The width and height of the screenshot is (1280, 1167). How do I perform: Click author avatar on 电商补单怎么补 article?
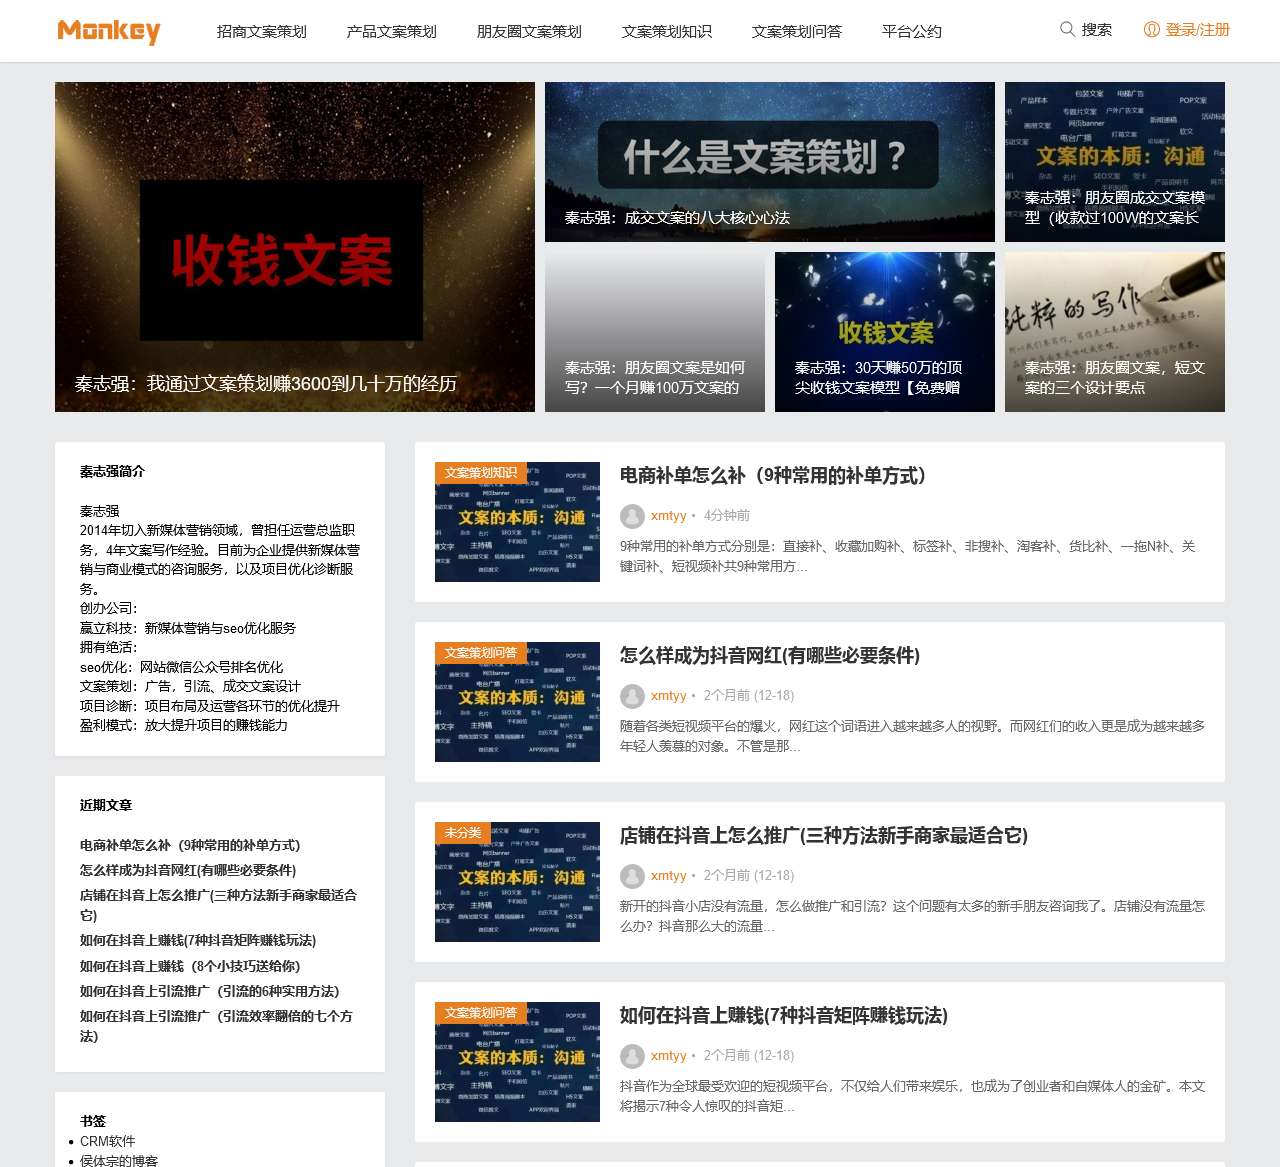coord(632,516)
